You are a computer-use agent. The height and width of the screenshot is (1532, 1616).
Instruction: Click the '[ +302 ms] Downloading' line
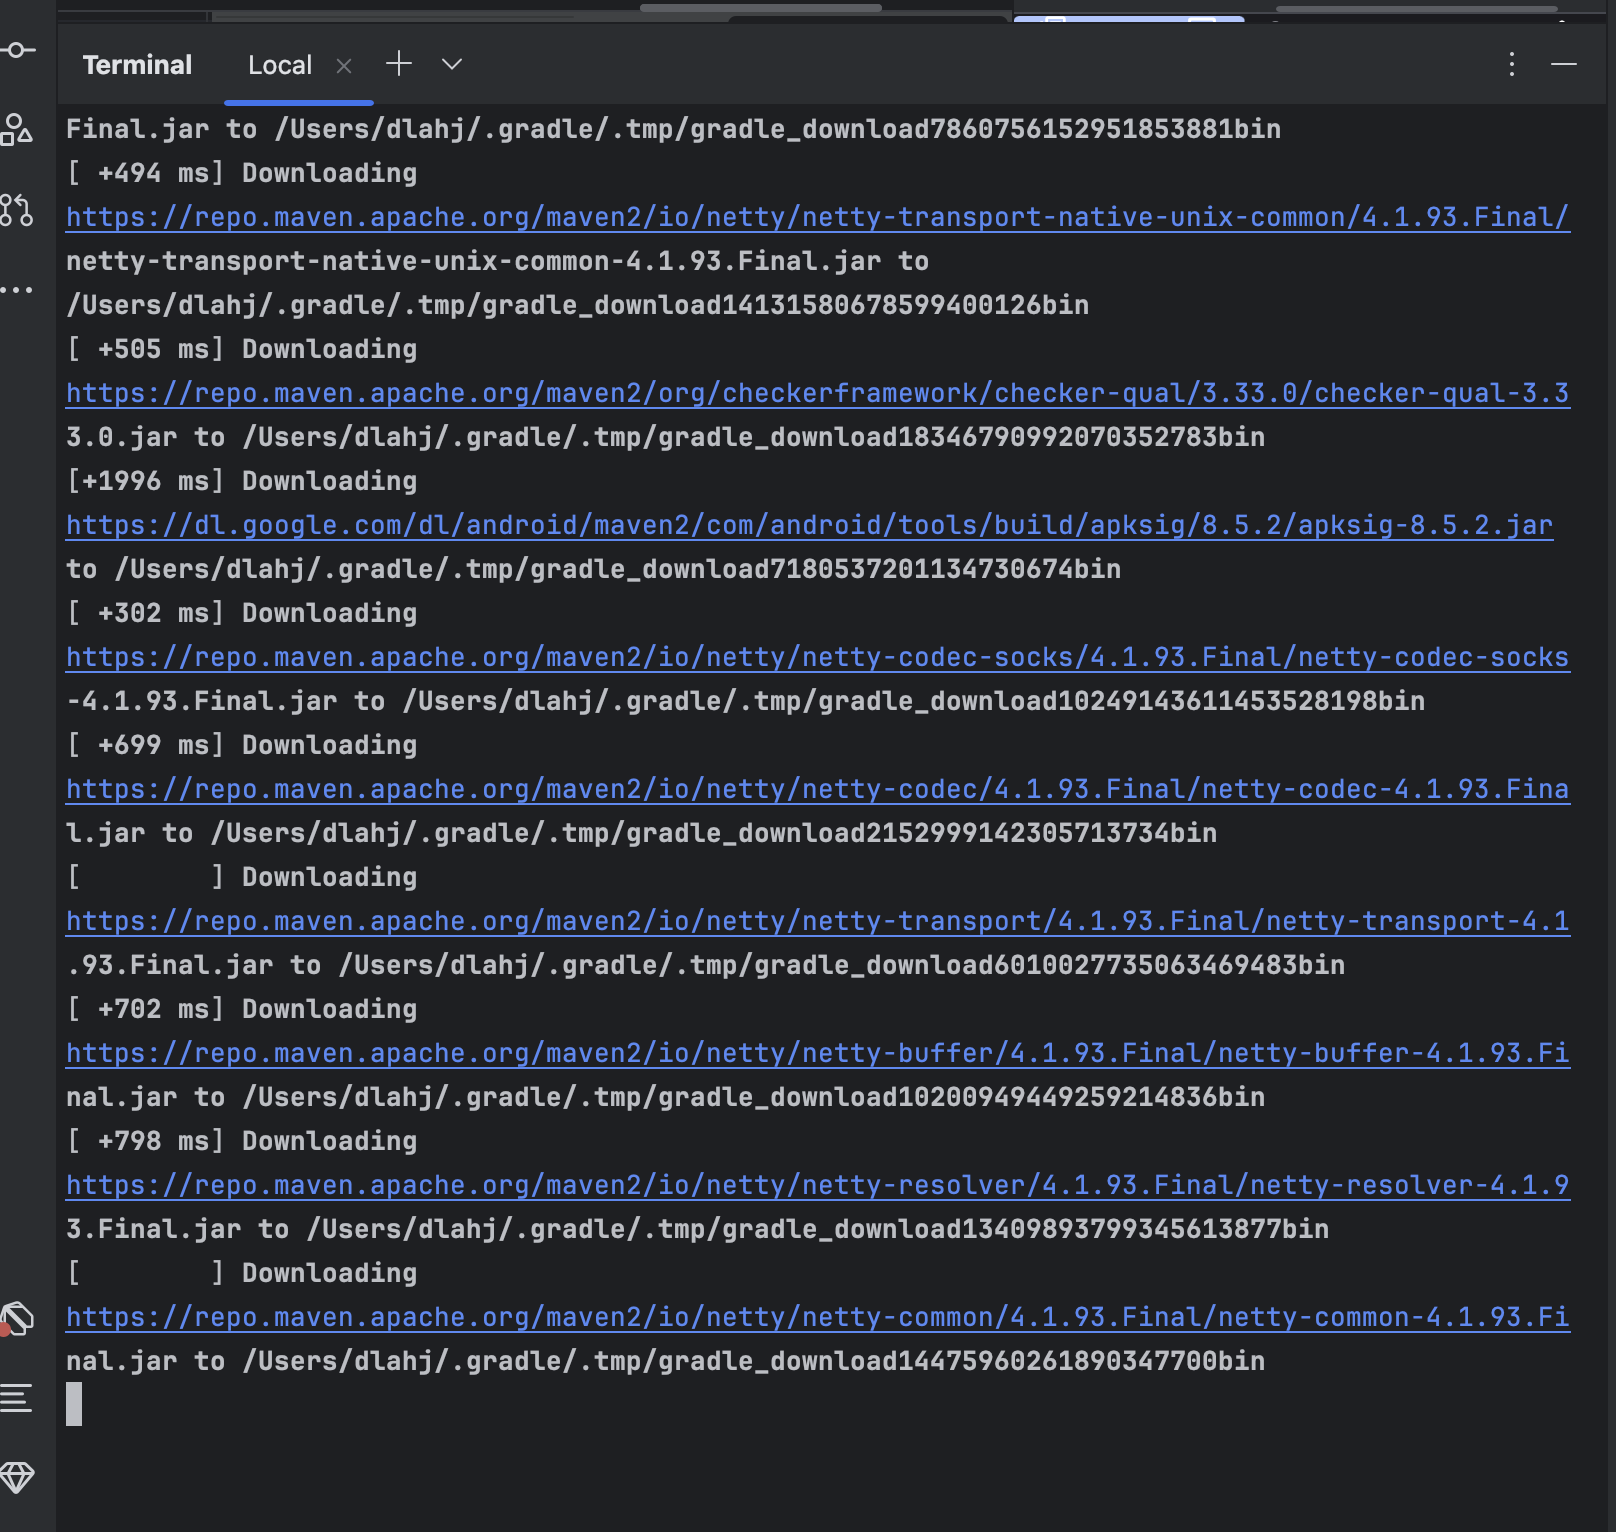click(242, 614)
